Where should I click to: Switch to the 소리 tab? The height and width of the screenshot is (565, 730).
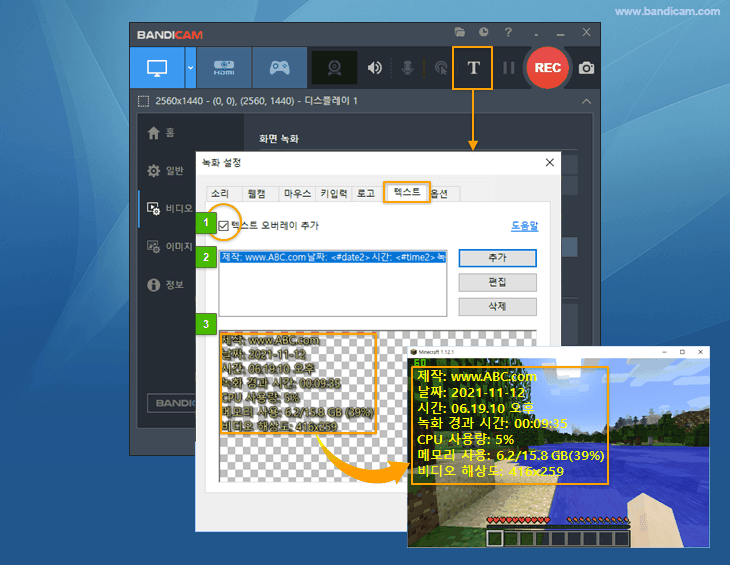(x=220, y=193)
